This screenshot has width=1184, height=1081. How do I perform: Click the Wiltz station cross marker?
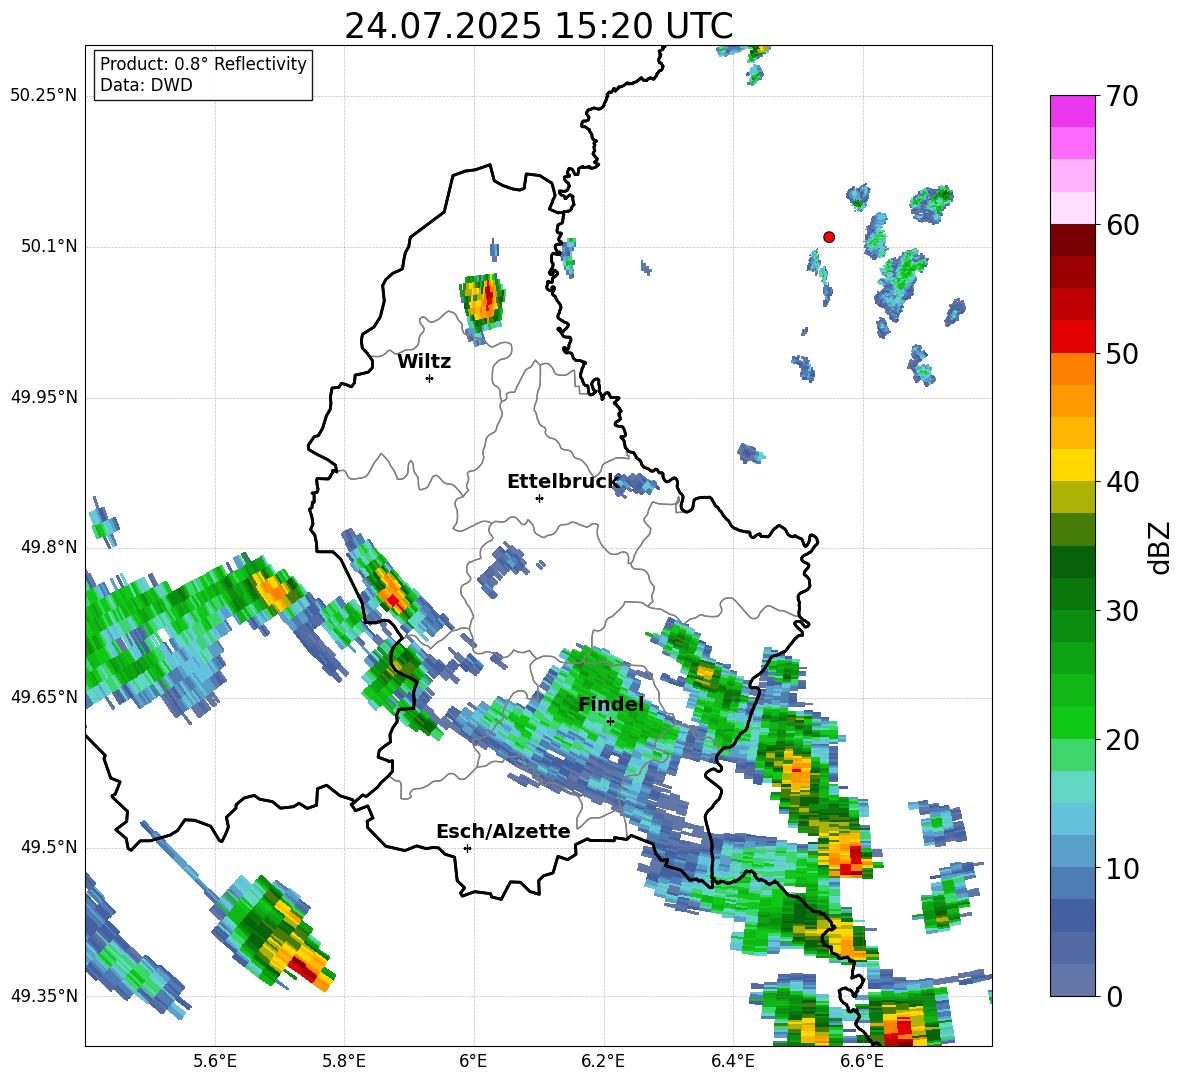tap(429, 378)
